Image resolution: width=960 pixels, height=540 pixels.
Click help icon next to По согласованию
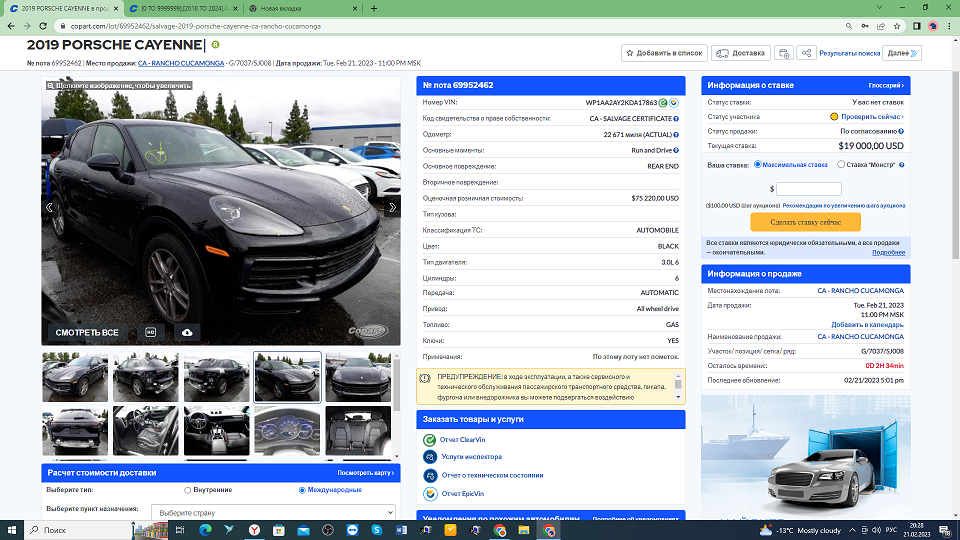pyautogui.click(x=901, y=131)
